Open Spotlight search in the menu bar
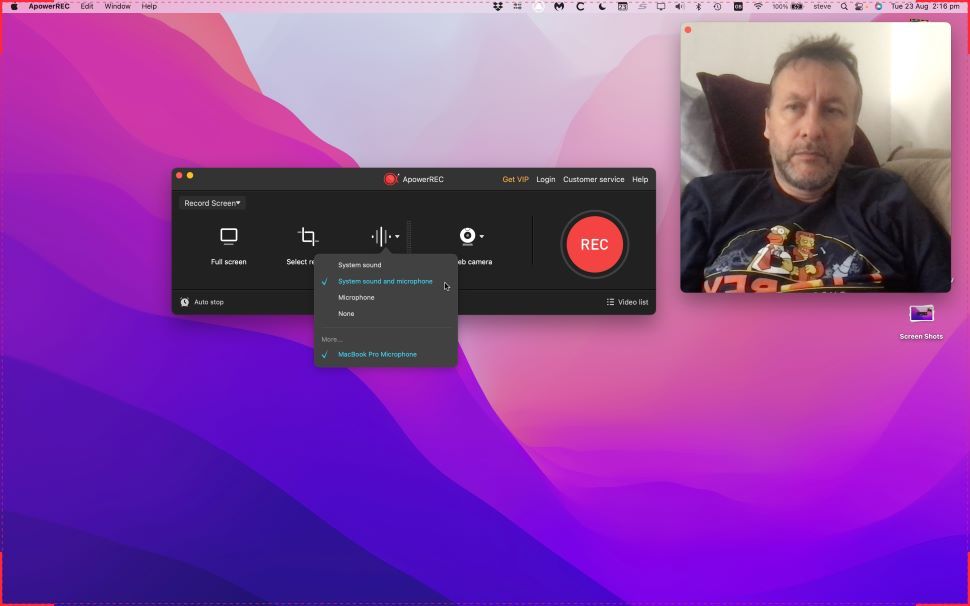The height and width of the screenshot is (606, 970). tap(843, 6)
